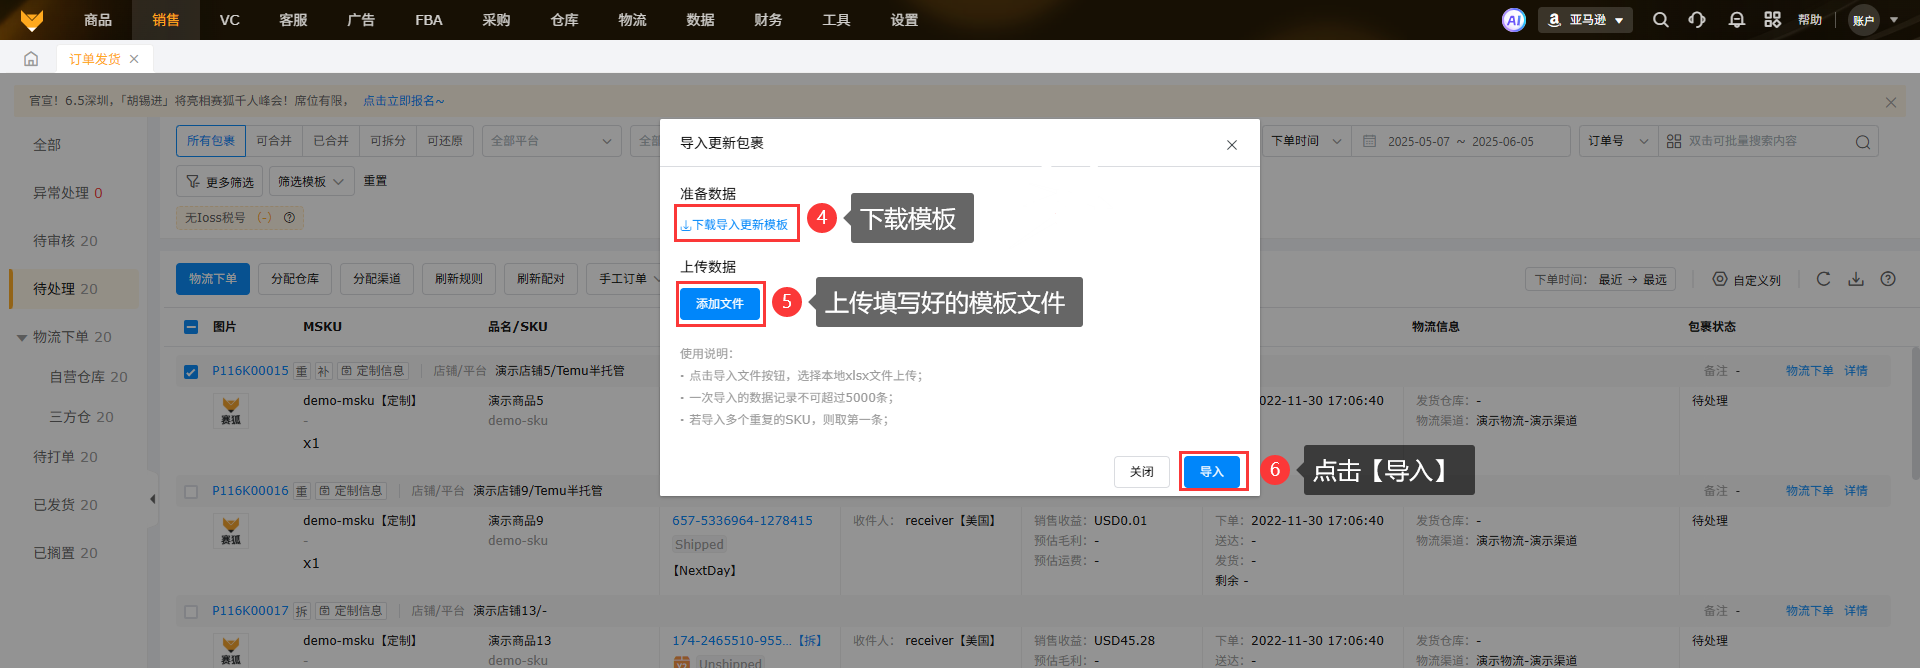Viewport: 1920px width, 668px height.
Task: Open the 仓库 menu
Action: pyautogui.click(x=564, y=20)
